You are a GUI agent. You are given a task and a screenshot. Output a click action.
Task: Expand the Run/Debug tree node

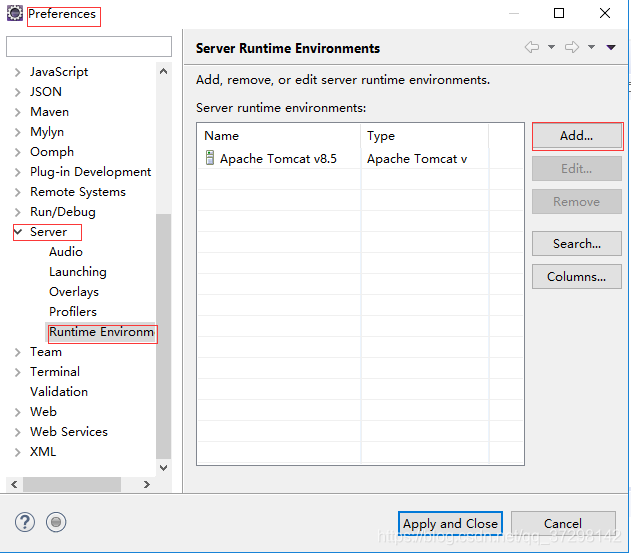17,213
